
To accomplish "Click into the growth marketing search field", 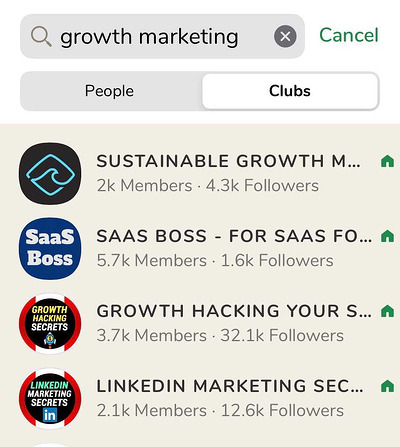I will pos(162,36).
